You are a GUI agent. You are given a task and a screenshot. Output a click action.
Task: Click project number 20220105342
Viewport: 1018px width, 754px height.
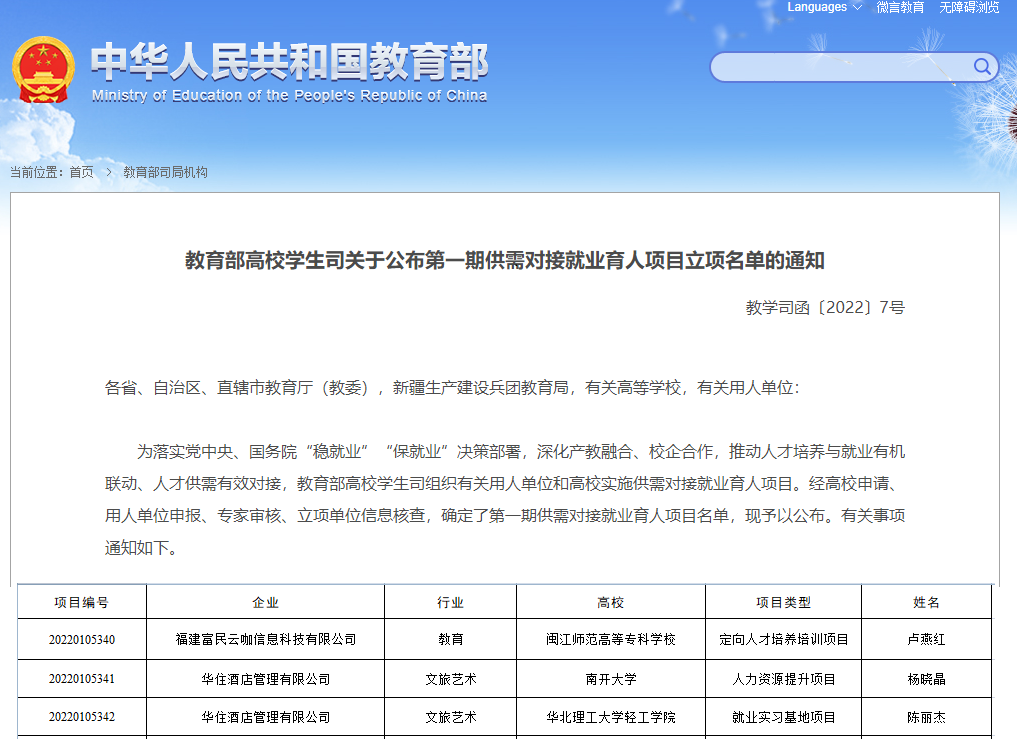[82, 717]
